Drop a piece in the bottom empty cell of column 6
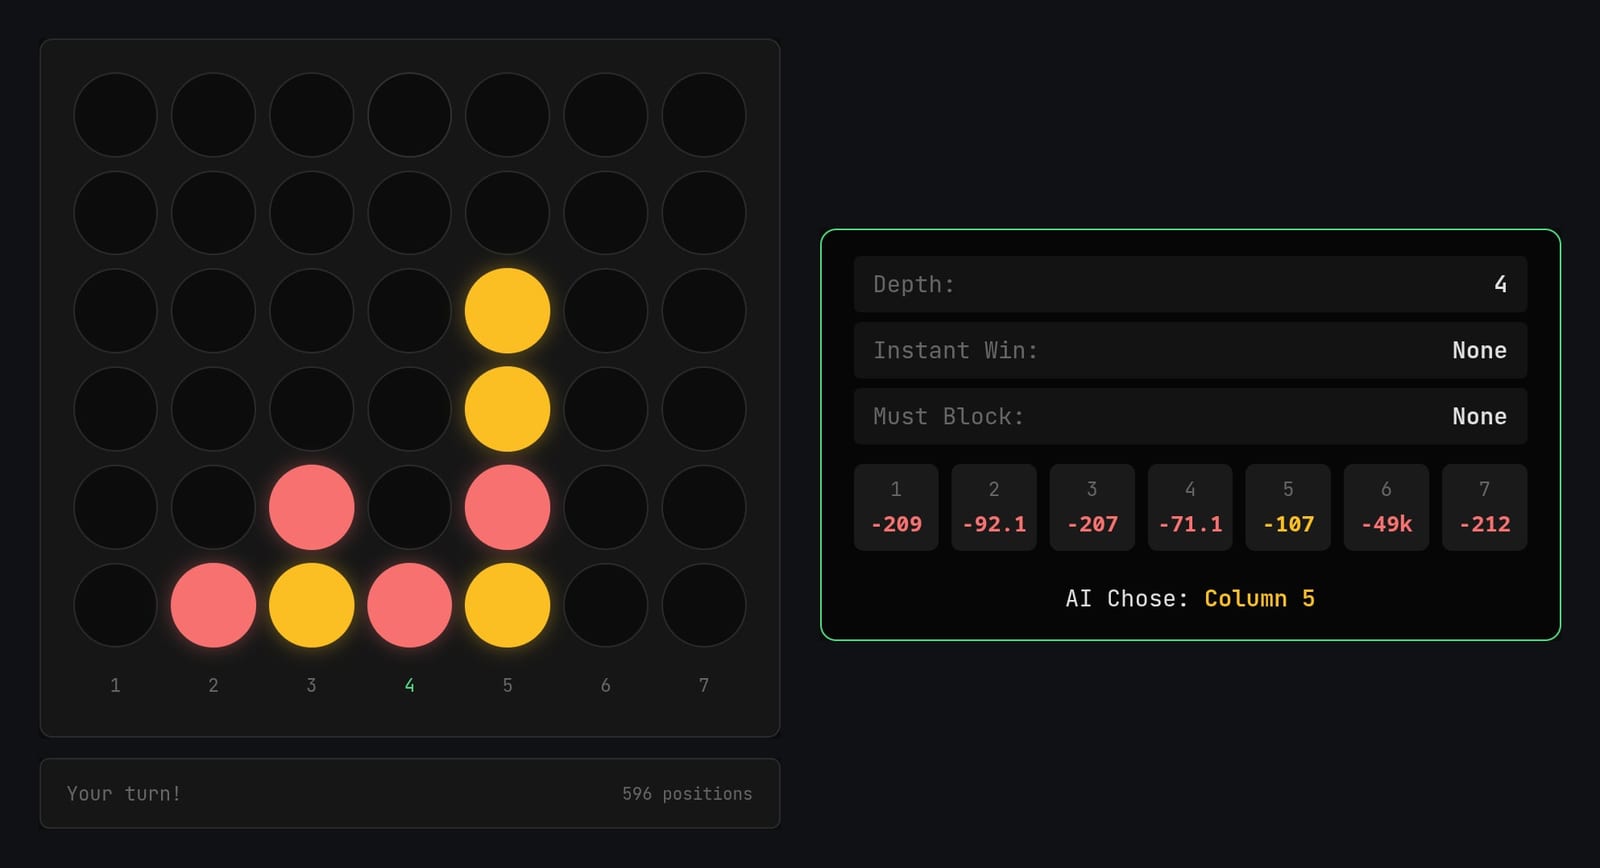The image size is (1600, 868). point(605,605)
